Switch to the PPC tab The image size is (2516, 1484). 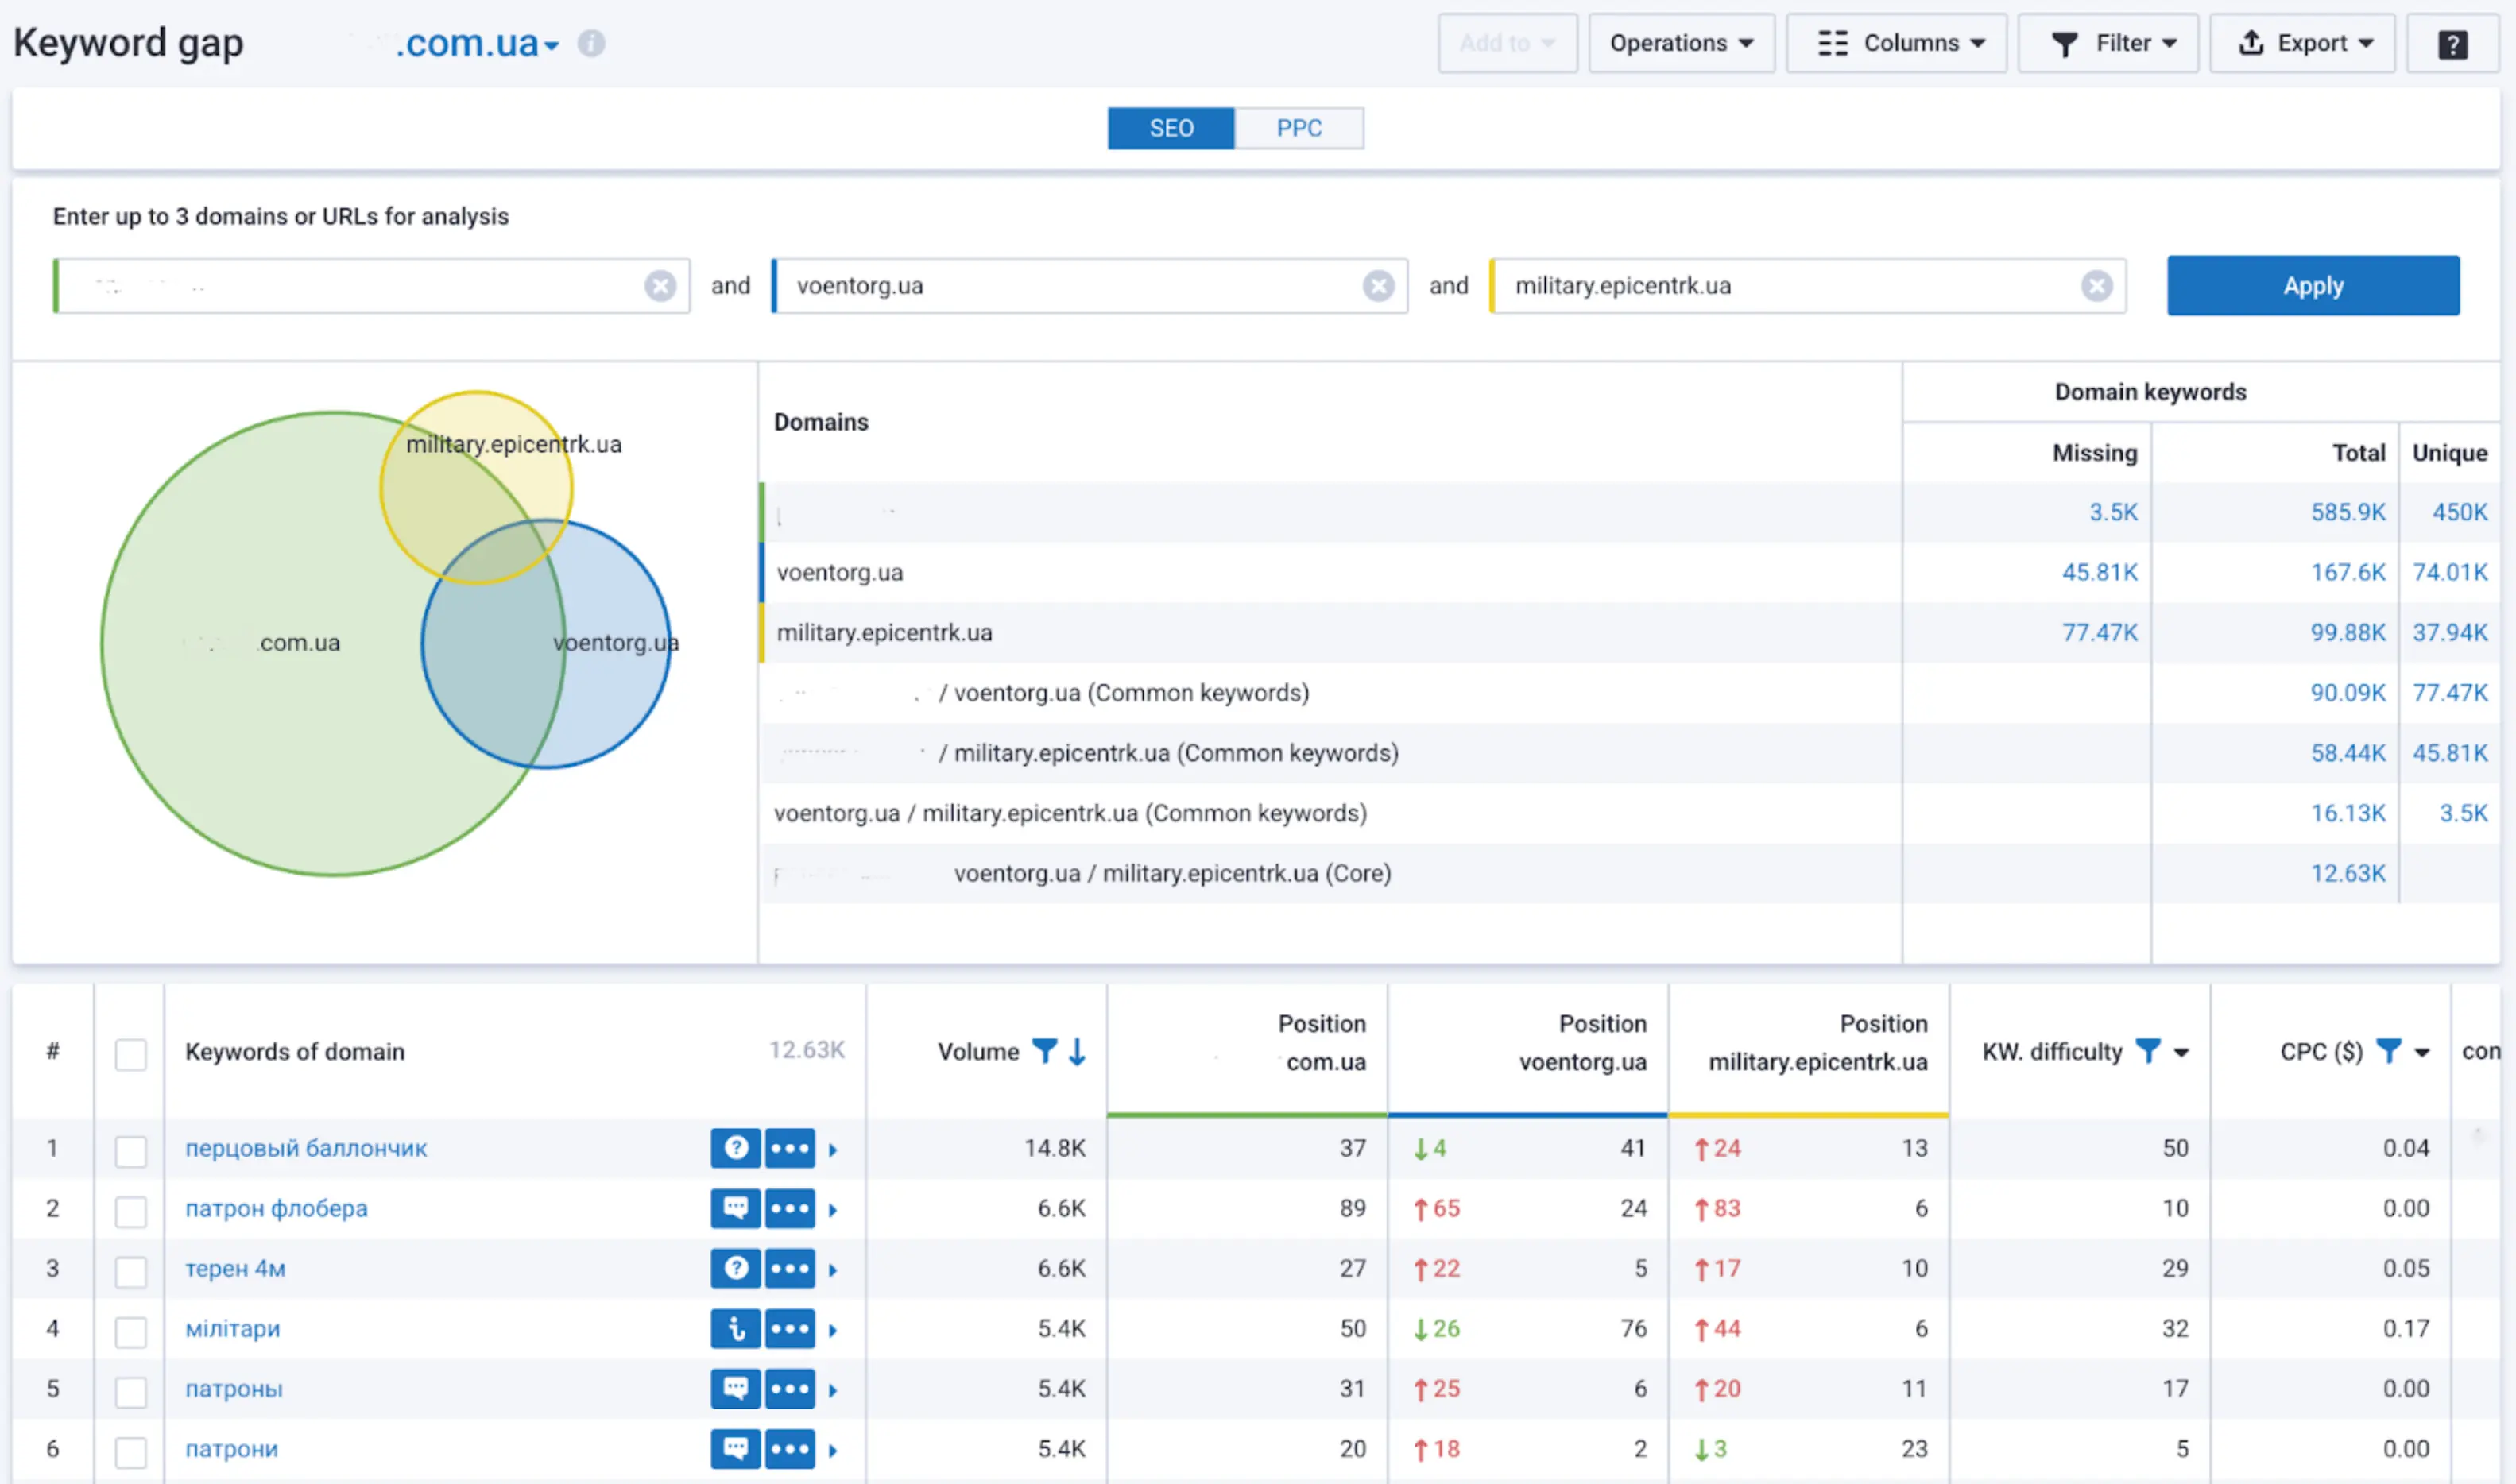pos(1299,128)
